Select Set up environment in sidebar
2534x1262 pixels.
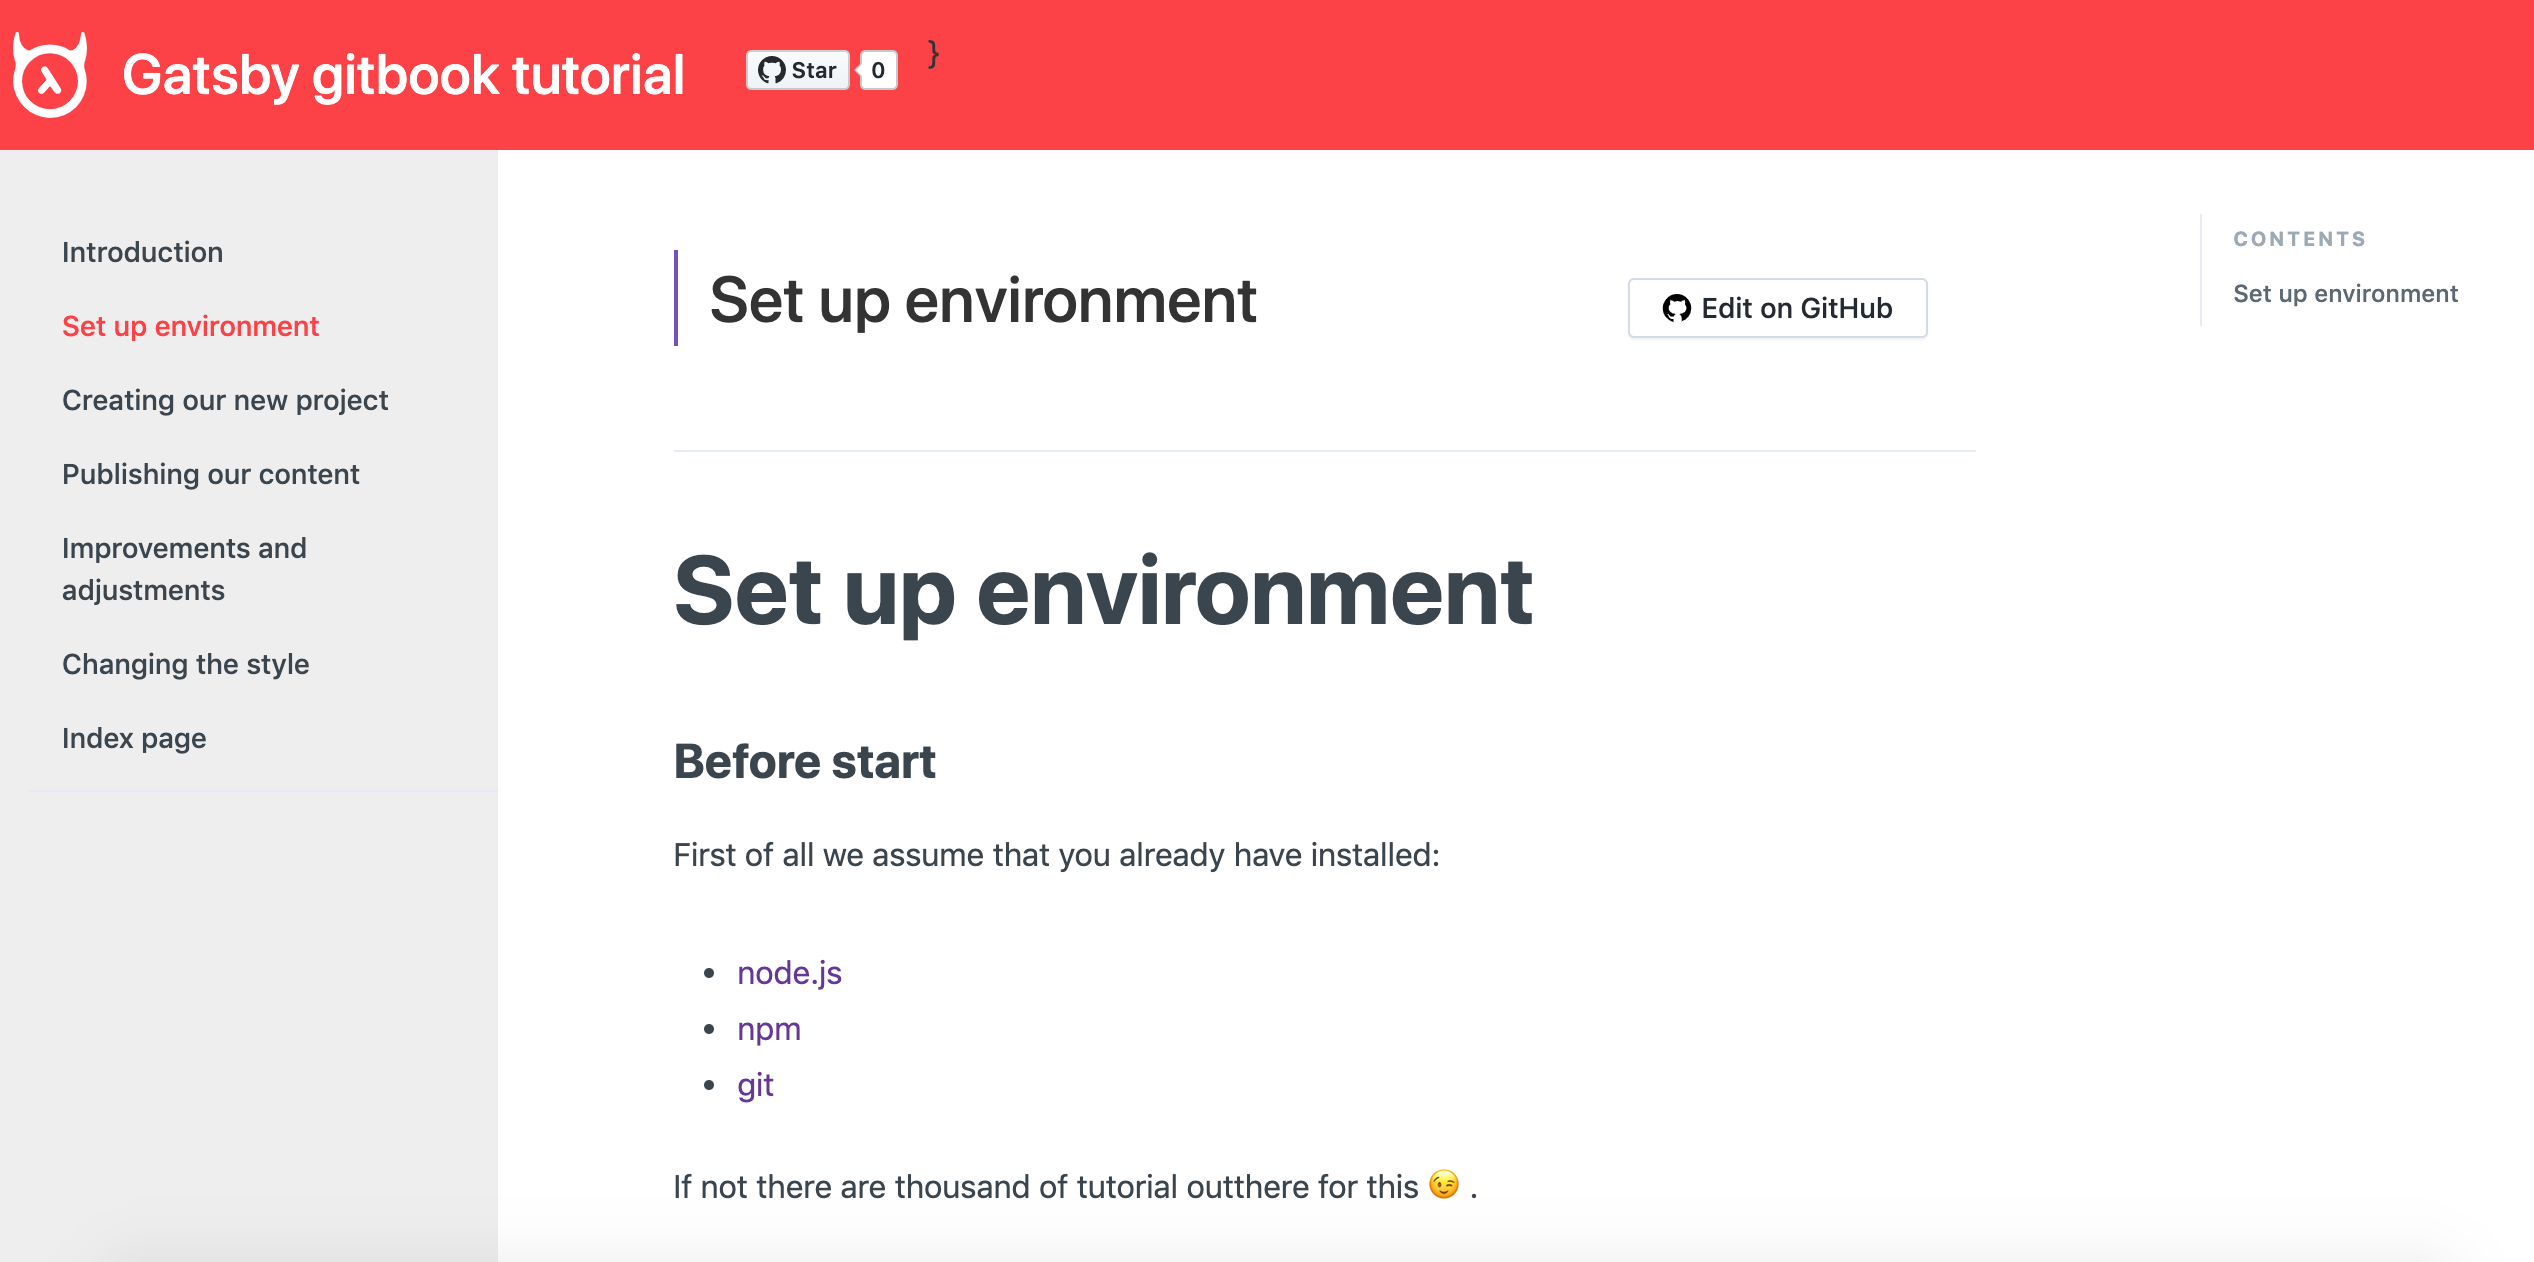click(x=190, y=326)
